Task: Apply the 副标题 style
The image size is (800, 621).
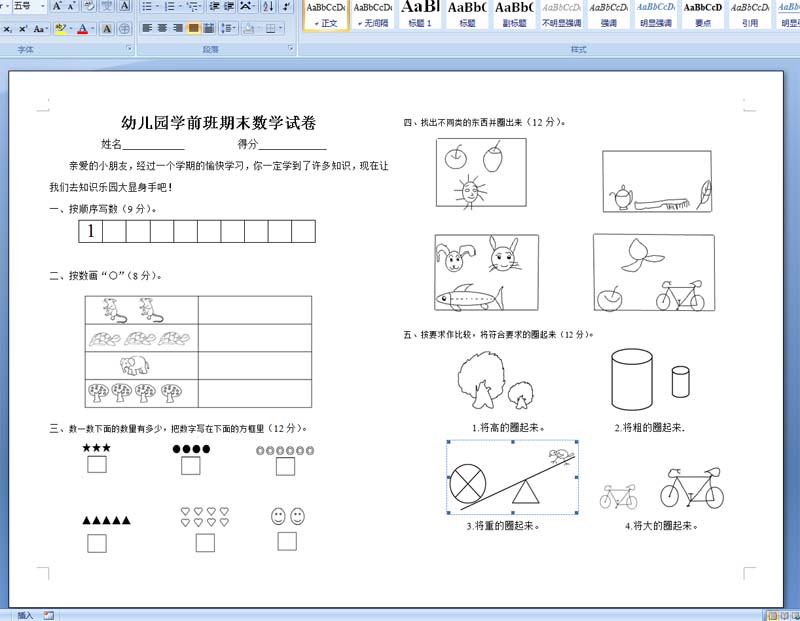Action: point(514,15)
